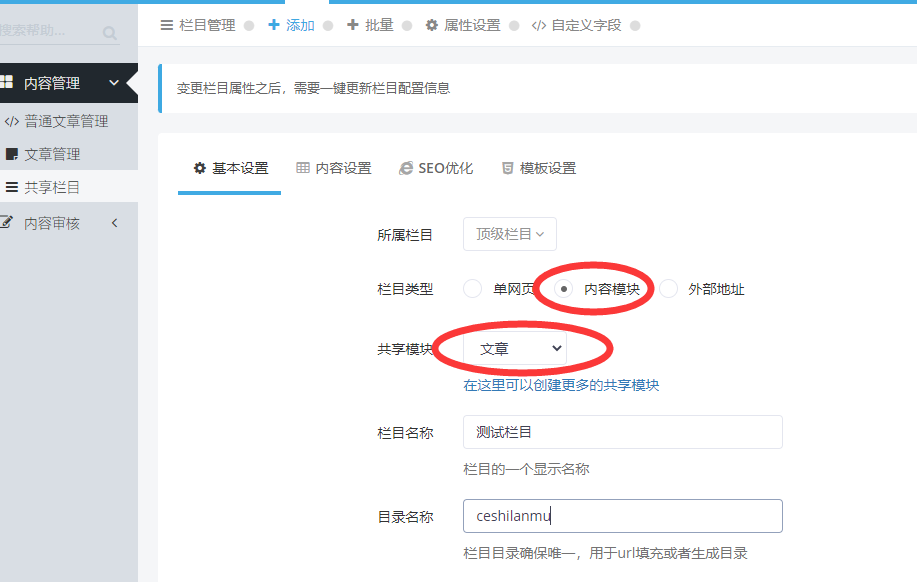The height and width of the screenshot is (582, 917).
Task: Click the list icon beside 共享栏目
Action: (x=12, y=187)
